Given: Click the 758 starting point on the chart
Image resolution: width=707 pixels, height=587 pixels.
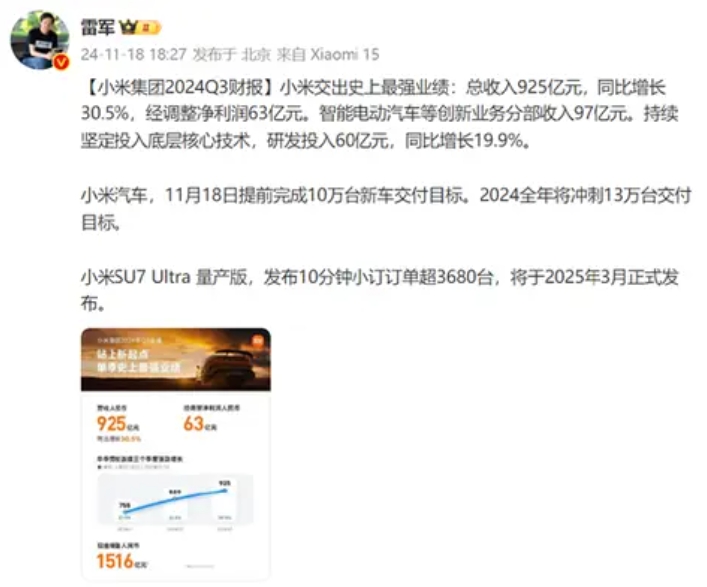Looking at the screenshot, I should (x=125, y=511).
